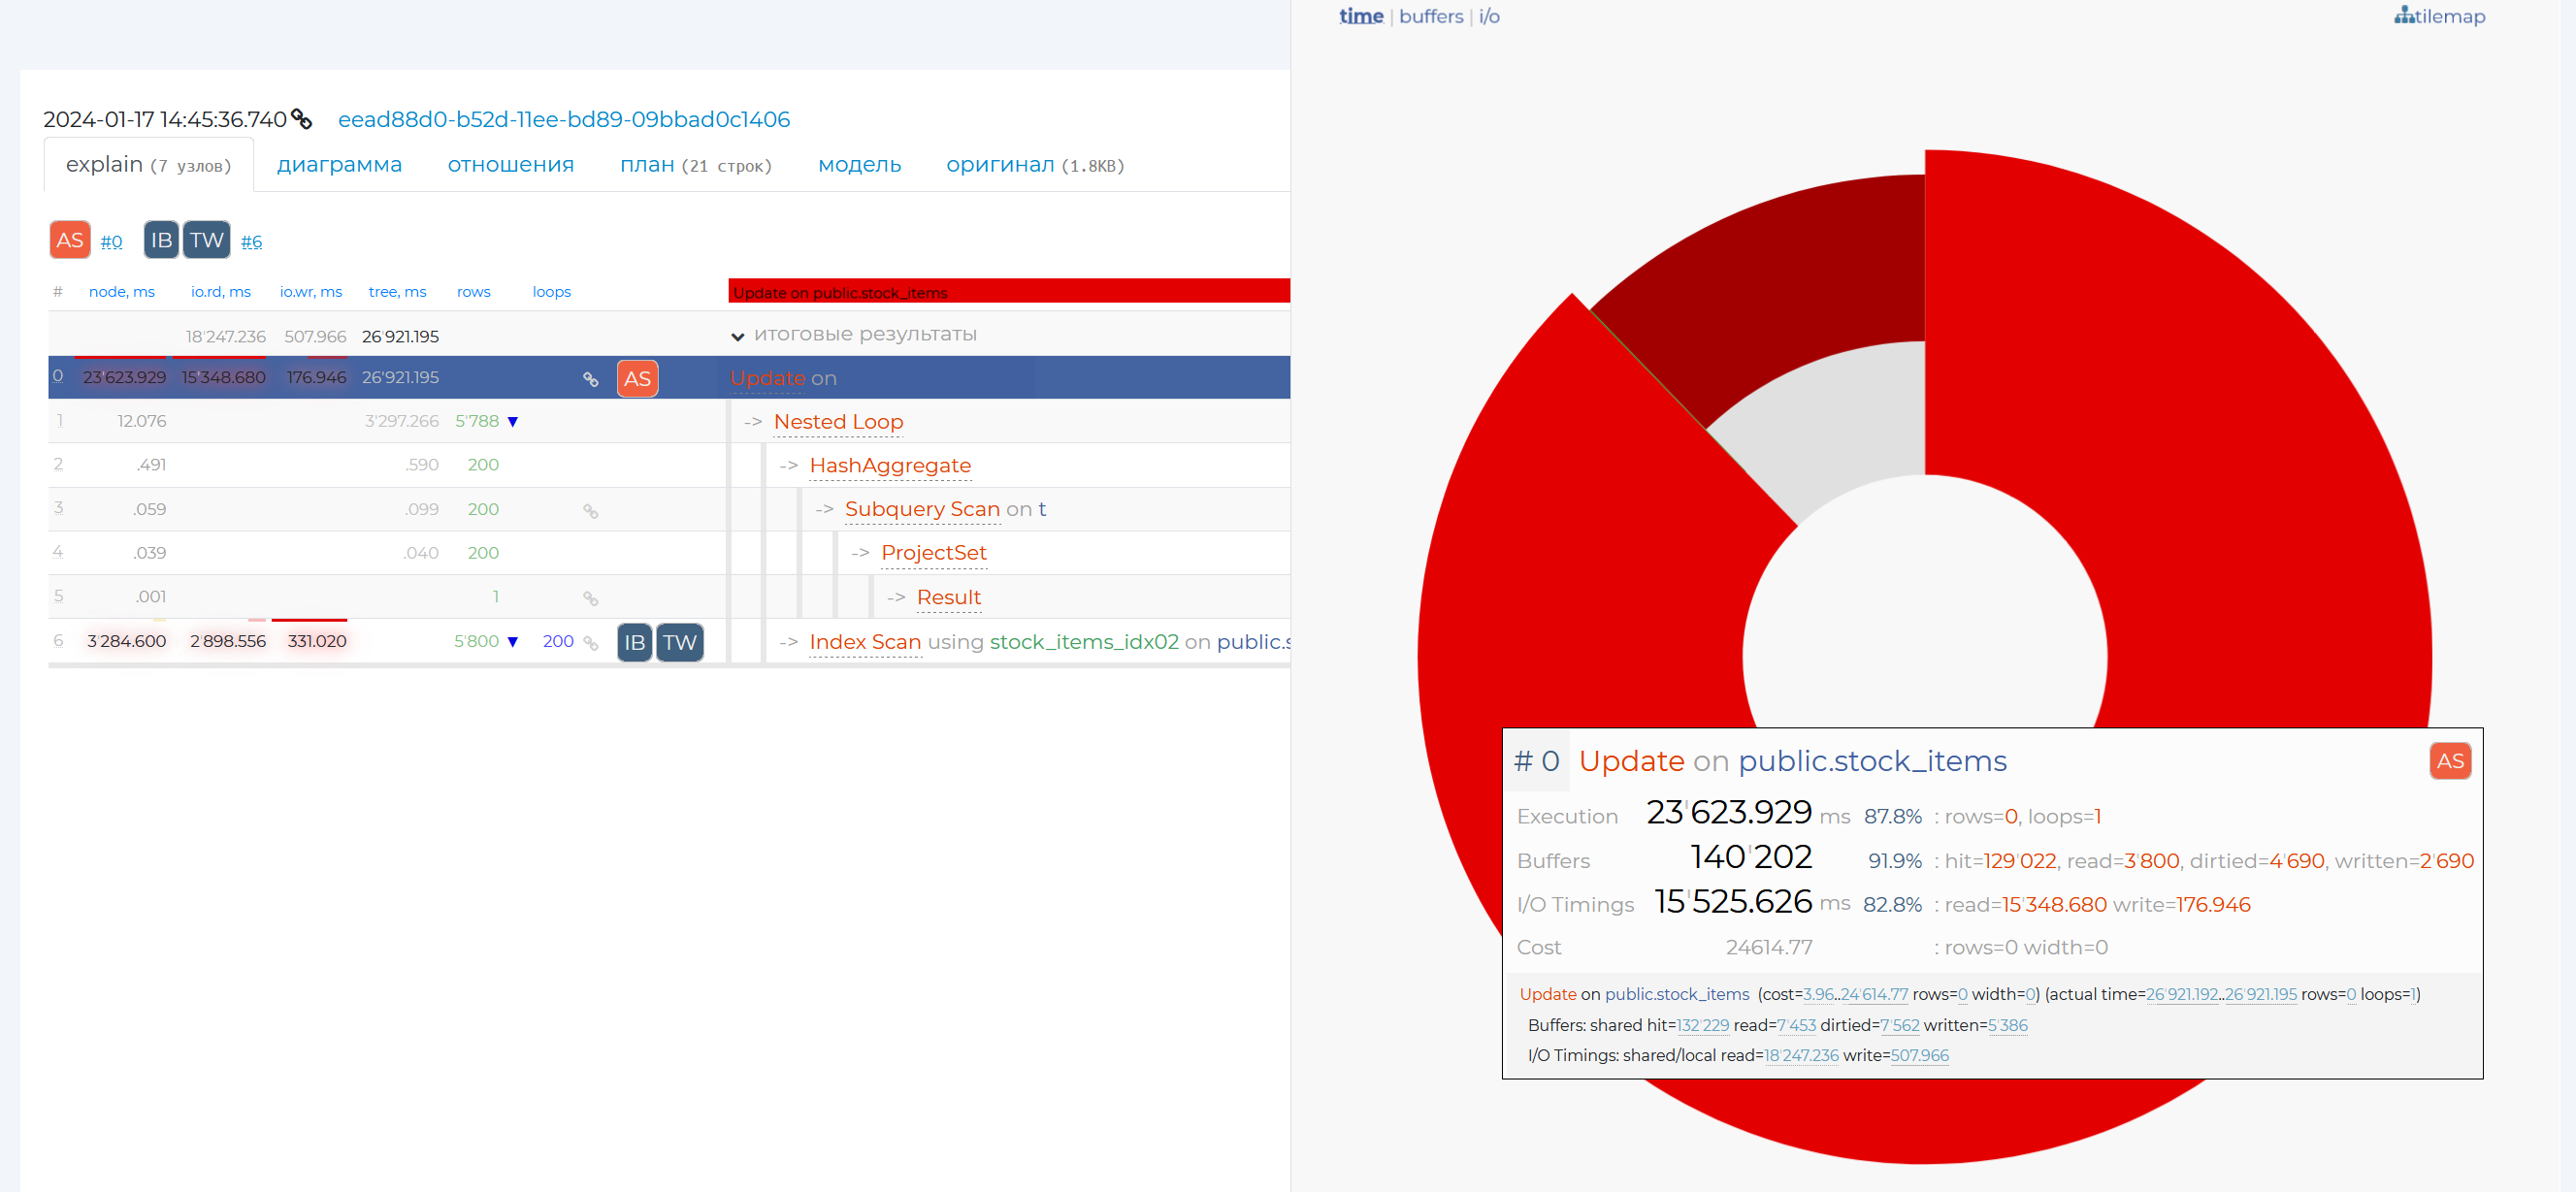Jump to node link #6

[x=251, y=242]
